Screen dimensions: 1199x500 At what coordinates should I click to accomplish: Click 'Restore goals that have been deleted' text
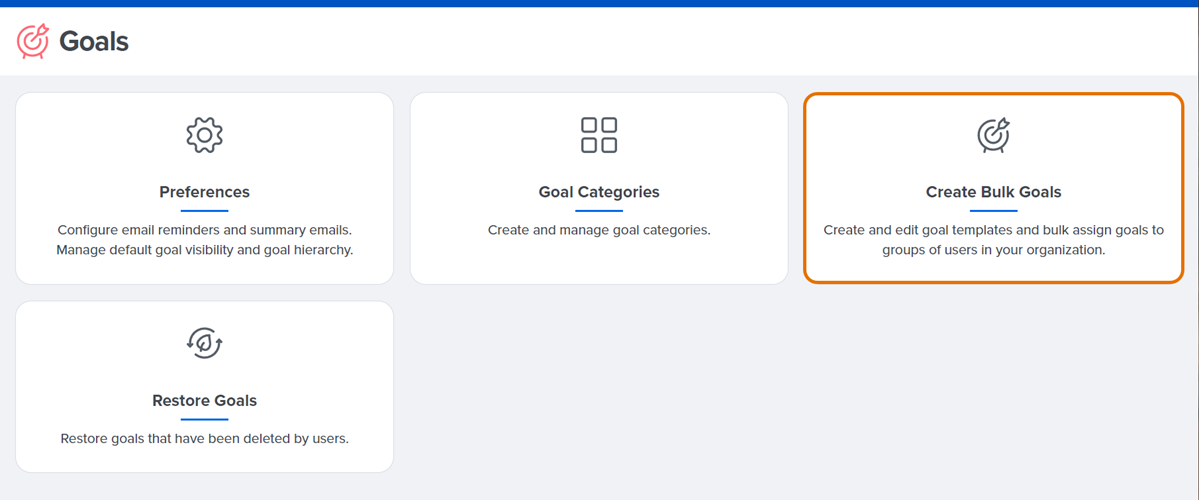(x=204, y=439)
